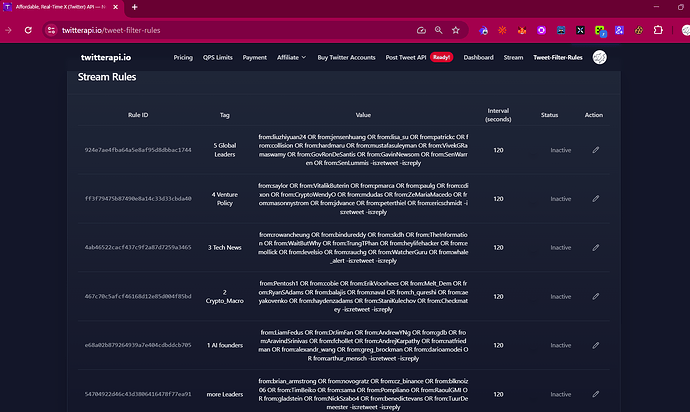
Task: Edit the 3 Tech News rule
Action: (x=595, y=248)
